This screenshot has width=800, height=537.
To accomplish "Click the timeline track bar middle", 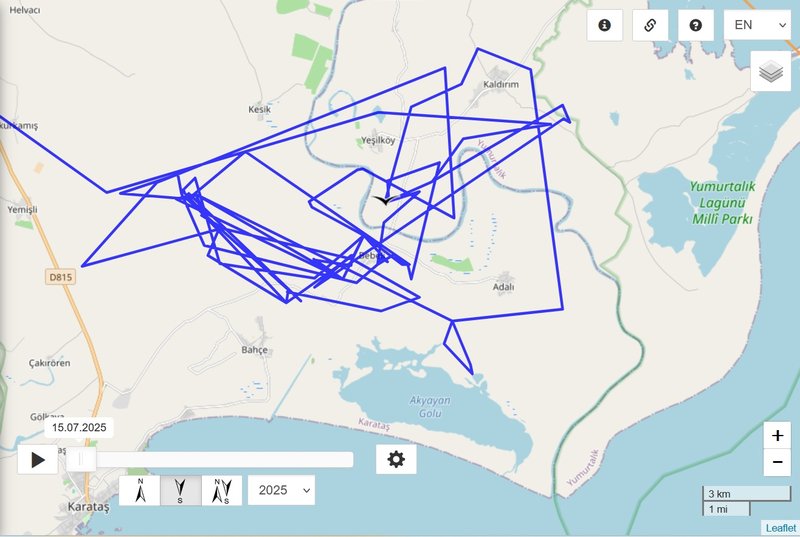I will tap(210, 459).
